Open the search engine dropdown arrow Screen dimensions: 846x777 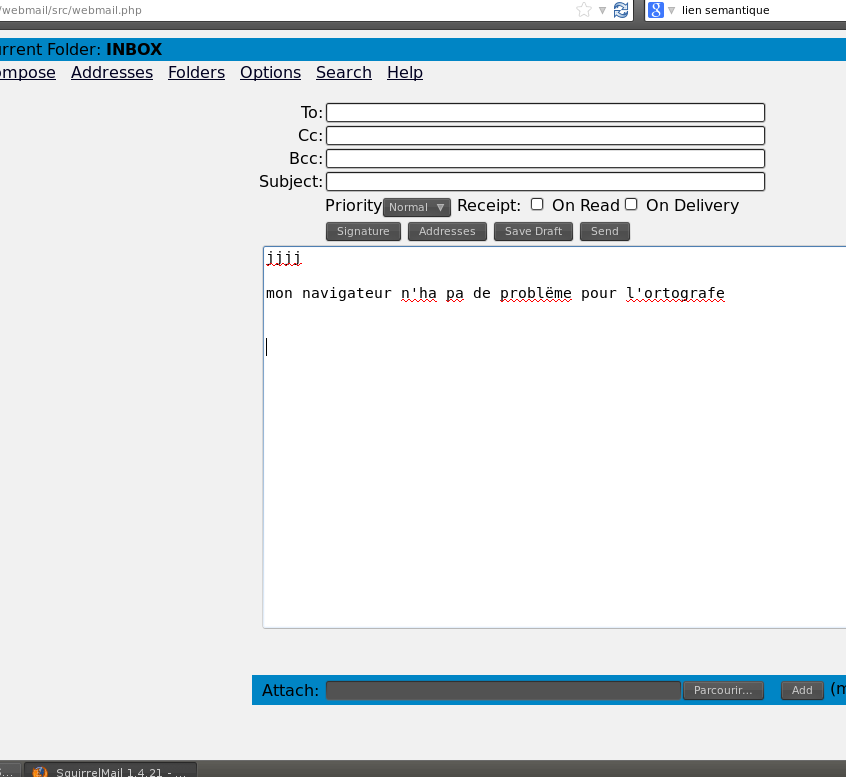tap(671, 10)
